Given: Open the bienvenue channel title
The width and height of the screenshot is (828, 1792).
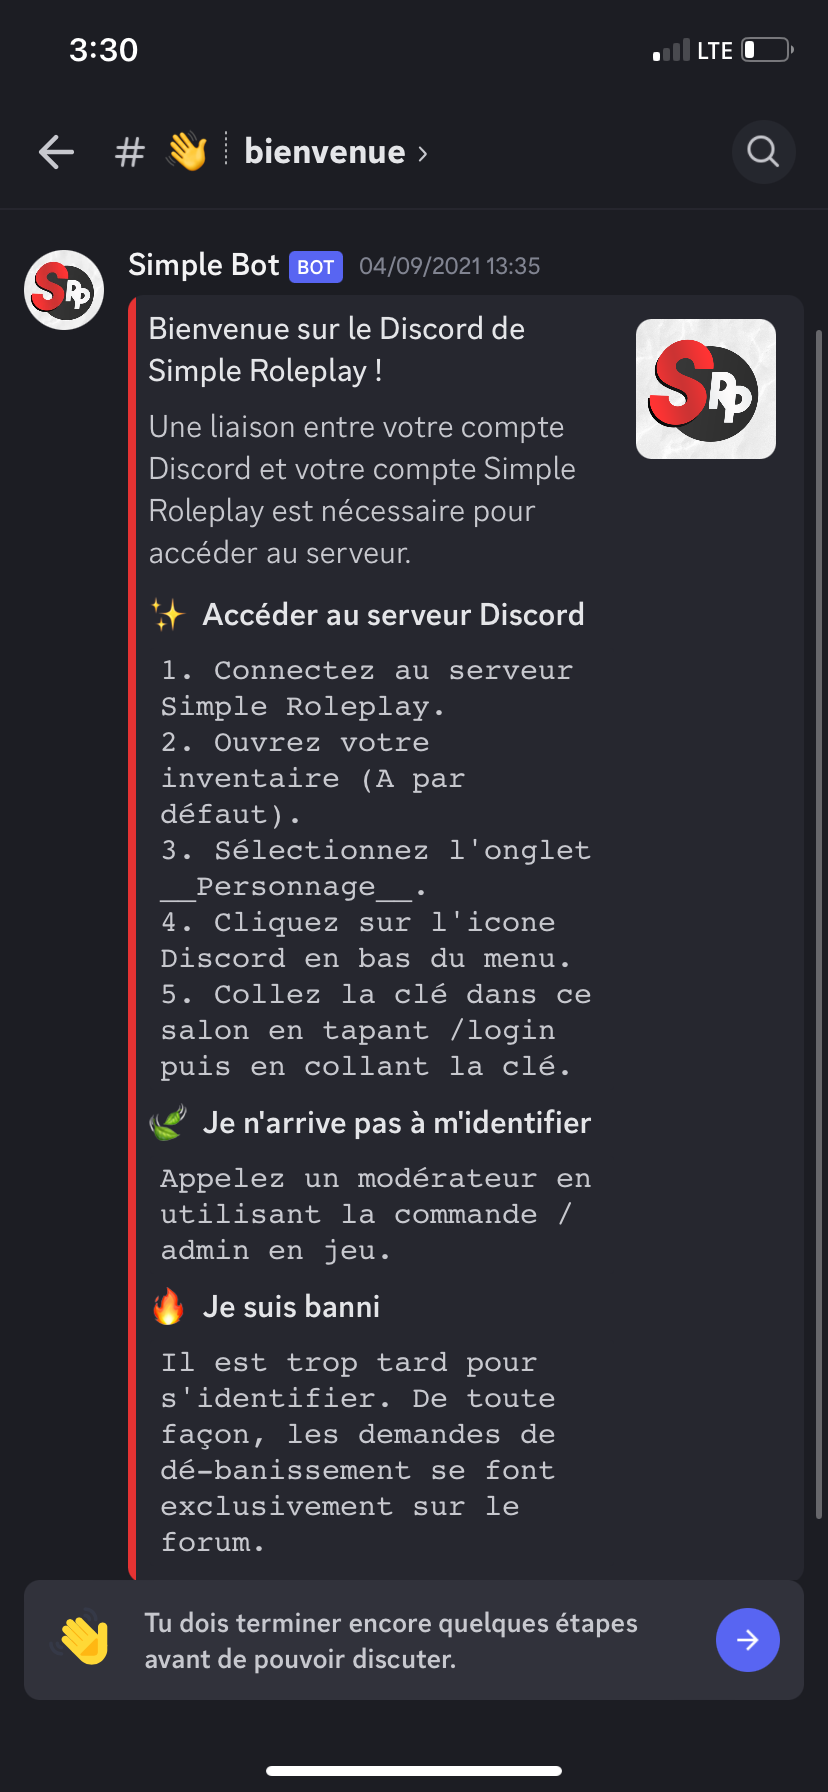Looking at the screenshot, I should coord(325,152).
